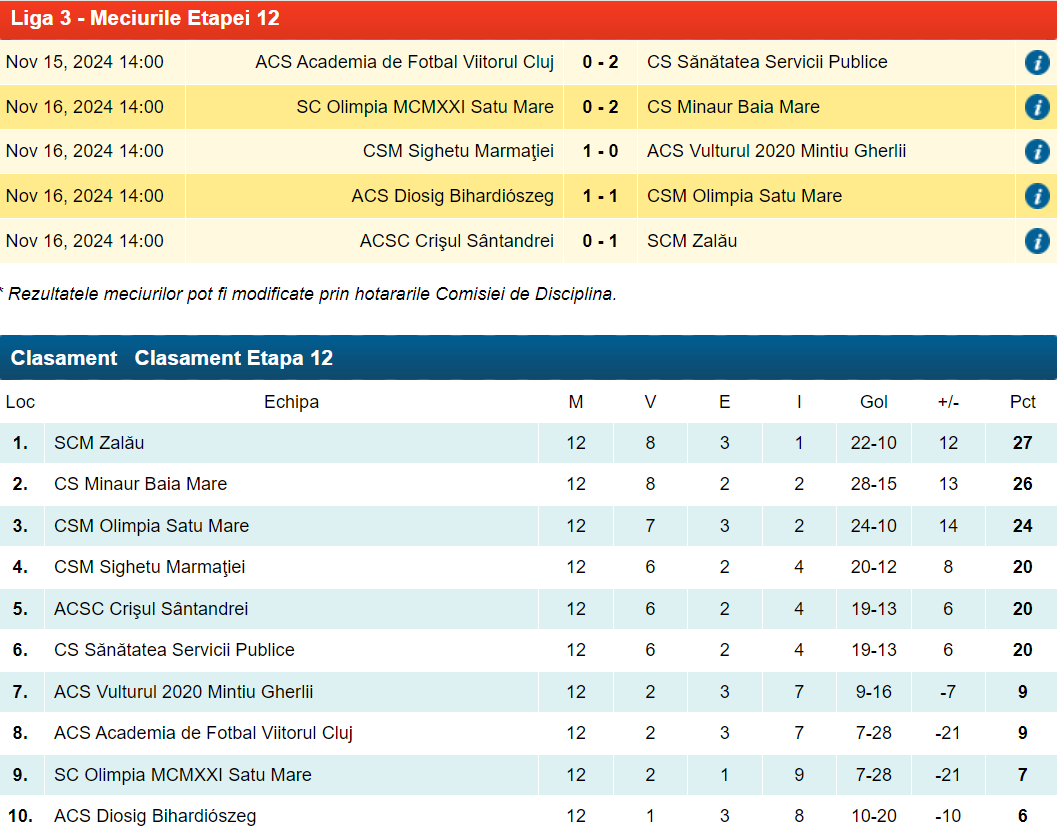
Task: Click the Pct column header
Action: [x=1022, y=402]
